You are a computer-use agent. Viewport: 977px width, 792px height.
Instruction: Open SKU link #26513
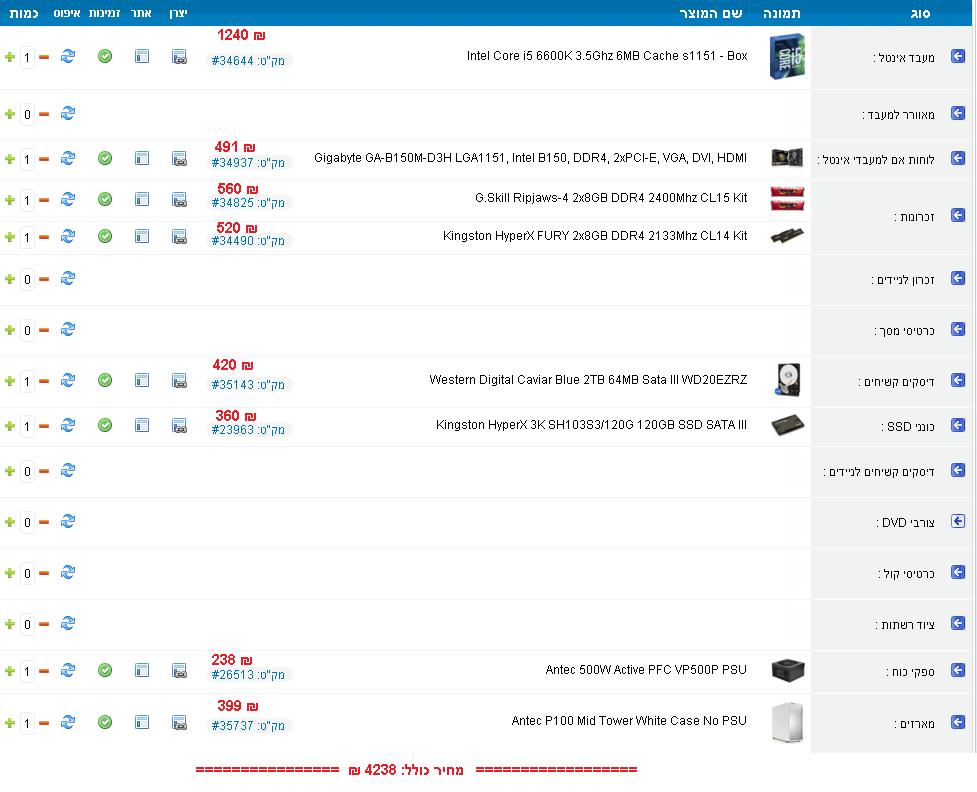tap(249, 674)
